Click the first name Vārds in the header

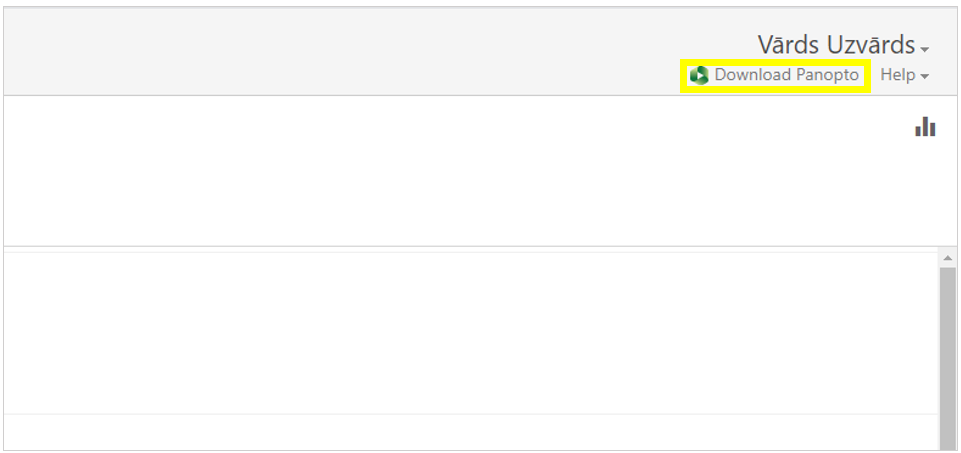click(x=787, y=45)
